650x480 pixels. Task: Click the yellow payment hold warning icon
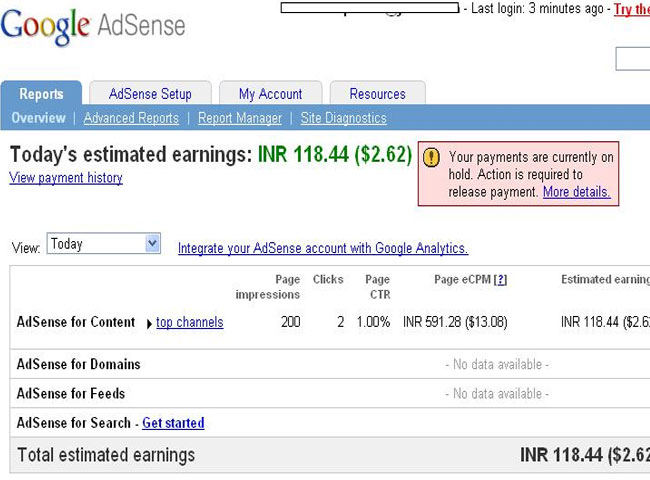[431, 158]
